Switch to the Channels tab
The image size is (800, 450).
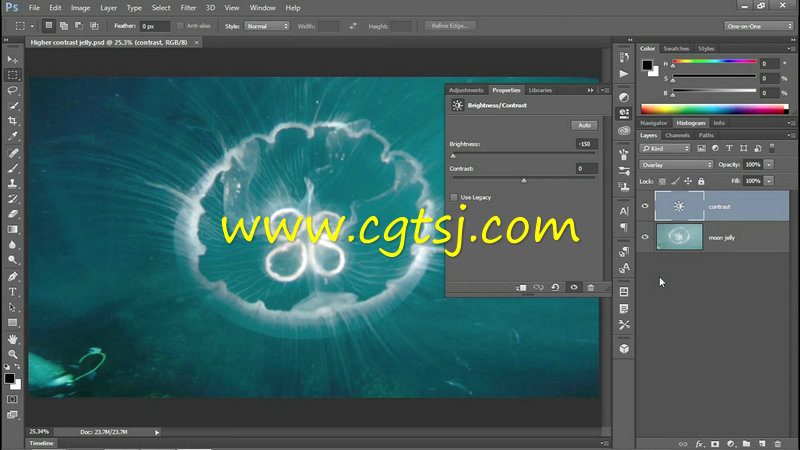point(677,135)
